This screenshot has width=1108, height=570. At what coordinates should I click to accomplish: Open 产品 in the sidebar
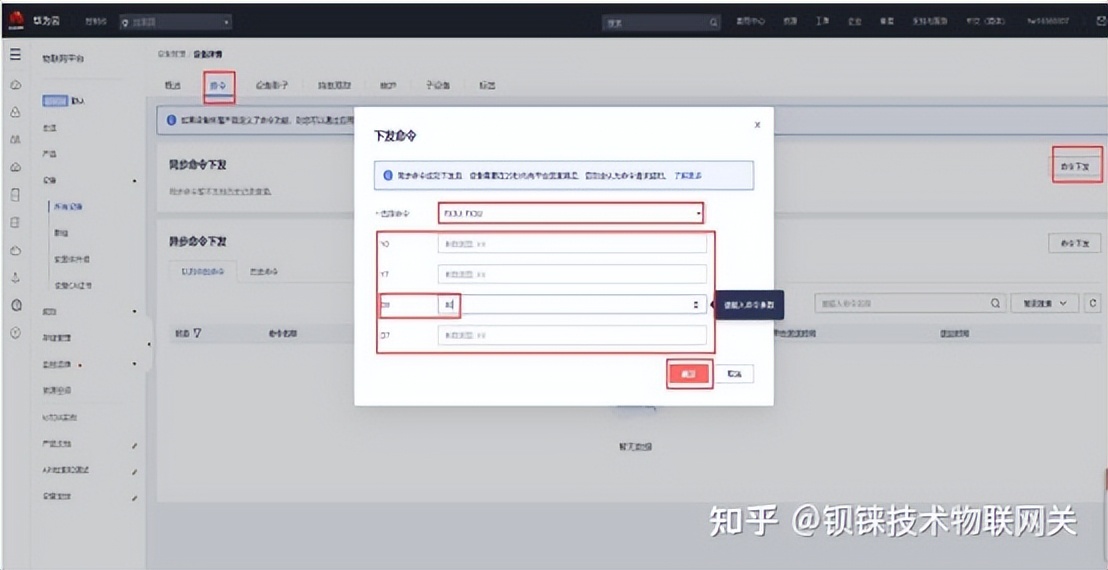(49, 154)
